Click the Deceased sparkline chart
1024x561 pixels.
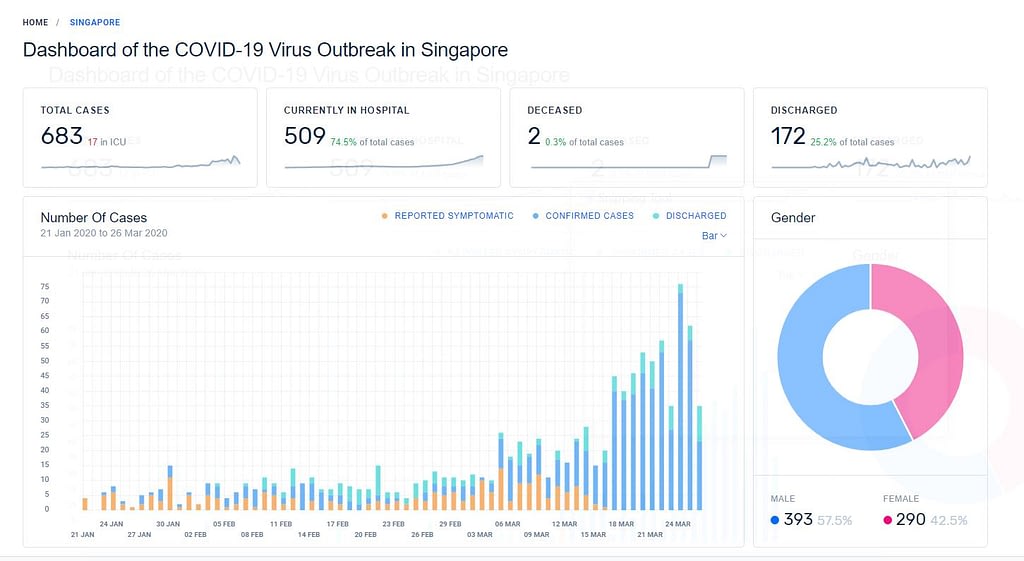point(628,162)
